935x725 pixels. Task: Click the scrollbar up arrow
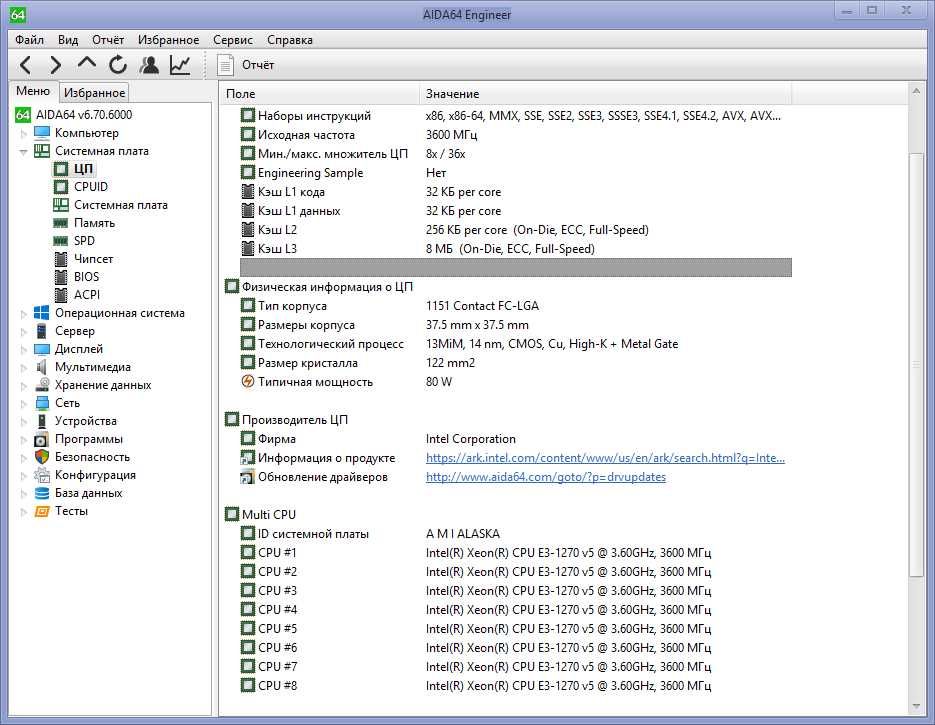[x=916, y=91]
